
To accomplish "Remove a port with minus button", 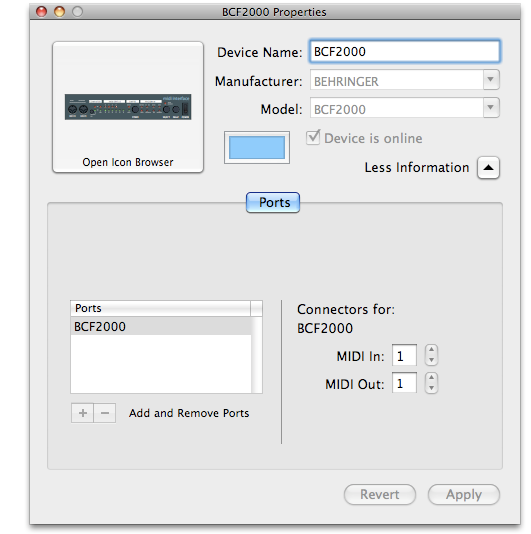I will point(105,413).
